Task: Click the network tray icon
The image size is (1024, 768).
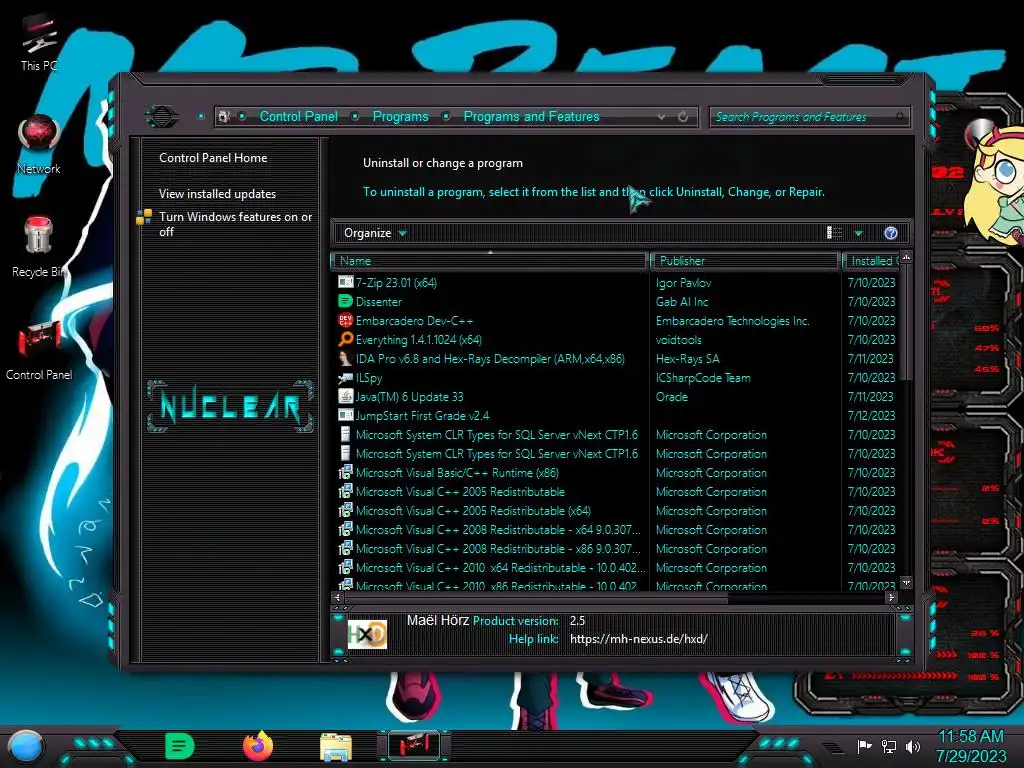Action: click(x=889, y=746)
